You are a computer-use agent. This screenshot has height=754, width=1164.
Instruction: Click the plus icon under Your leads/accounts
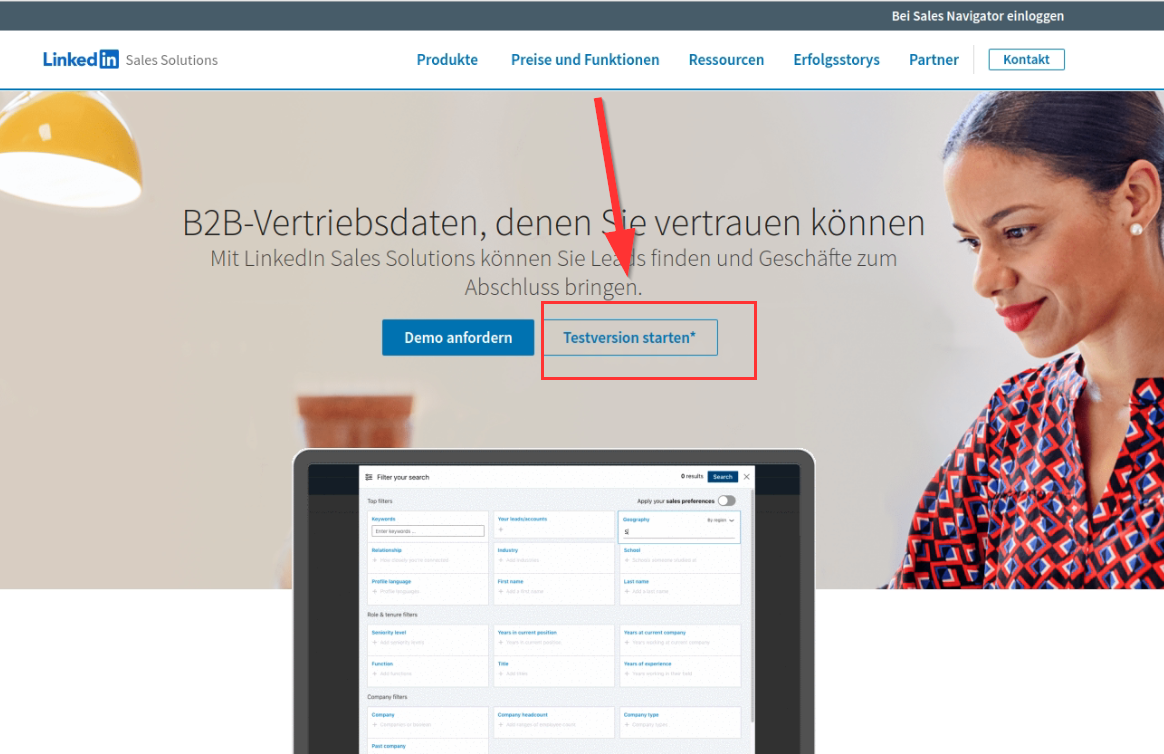[501, 530]
